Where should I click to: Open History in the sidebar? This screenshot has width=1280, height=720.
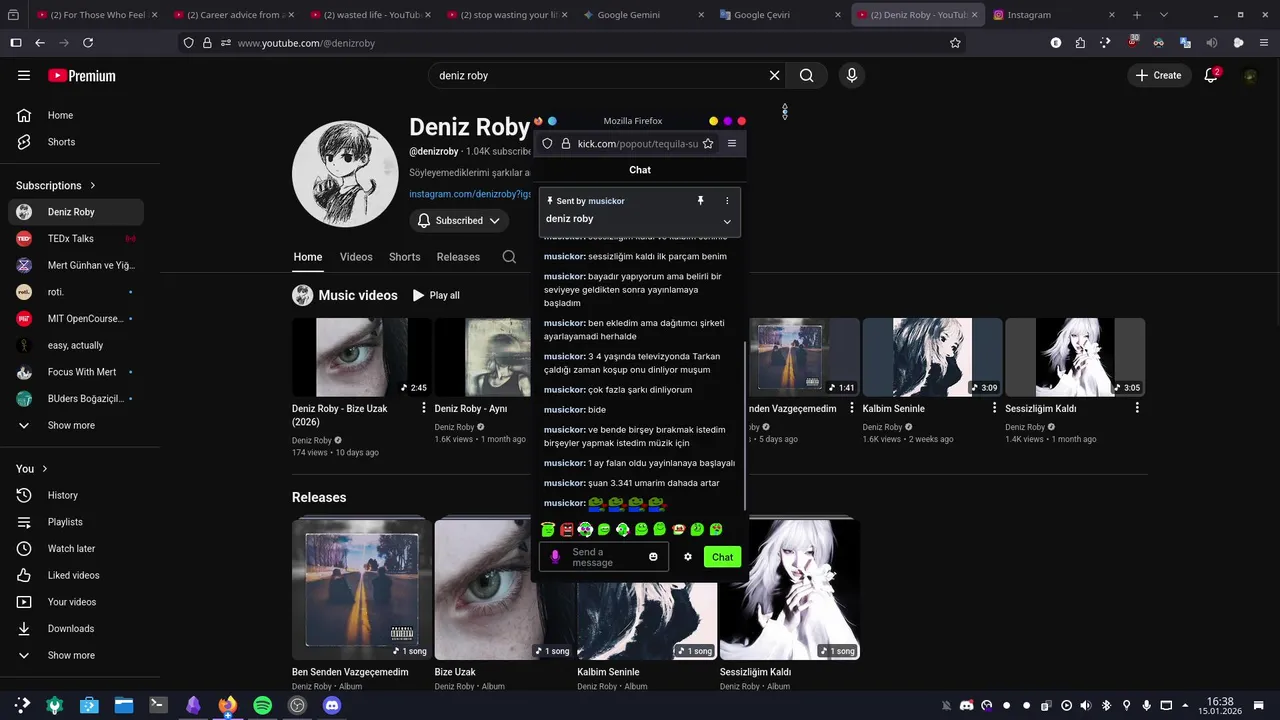(x=76, y=495)
